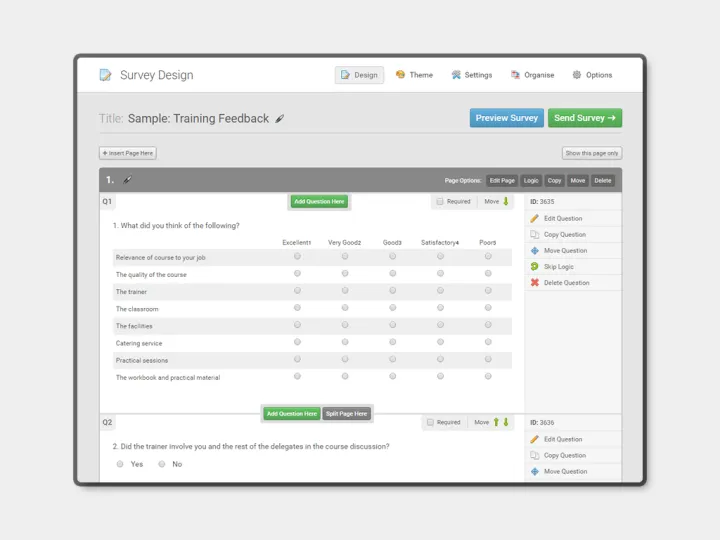Click the Q1 Copy Question pages icon

click(534, 235)
